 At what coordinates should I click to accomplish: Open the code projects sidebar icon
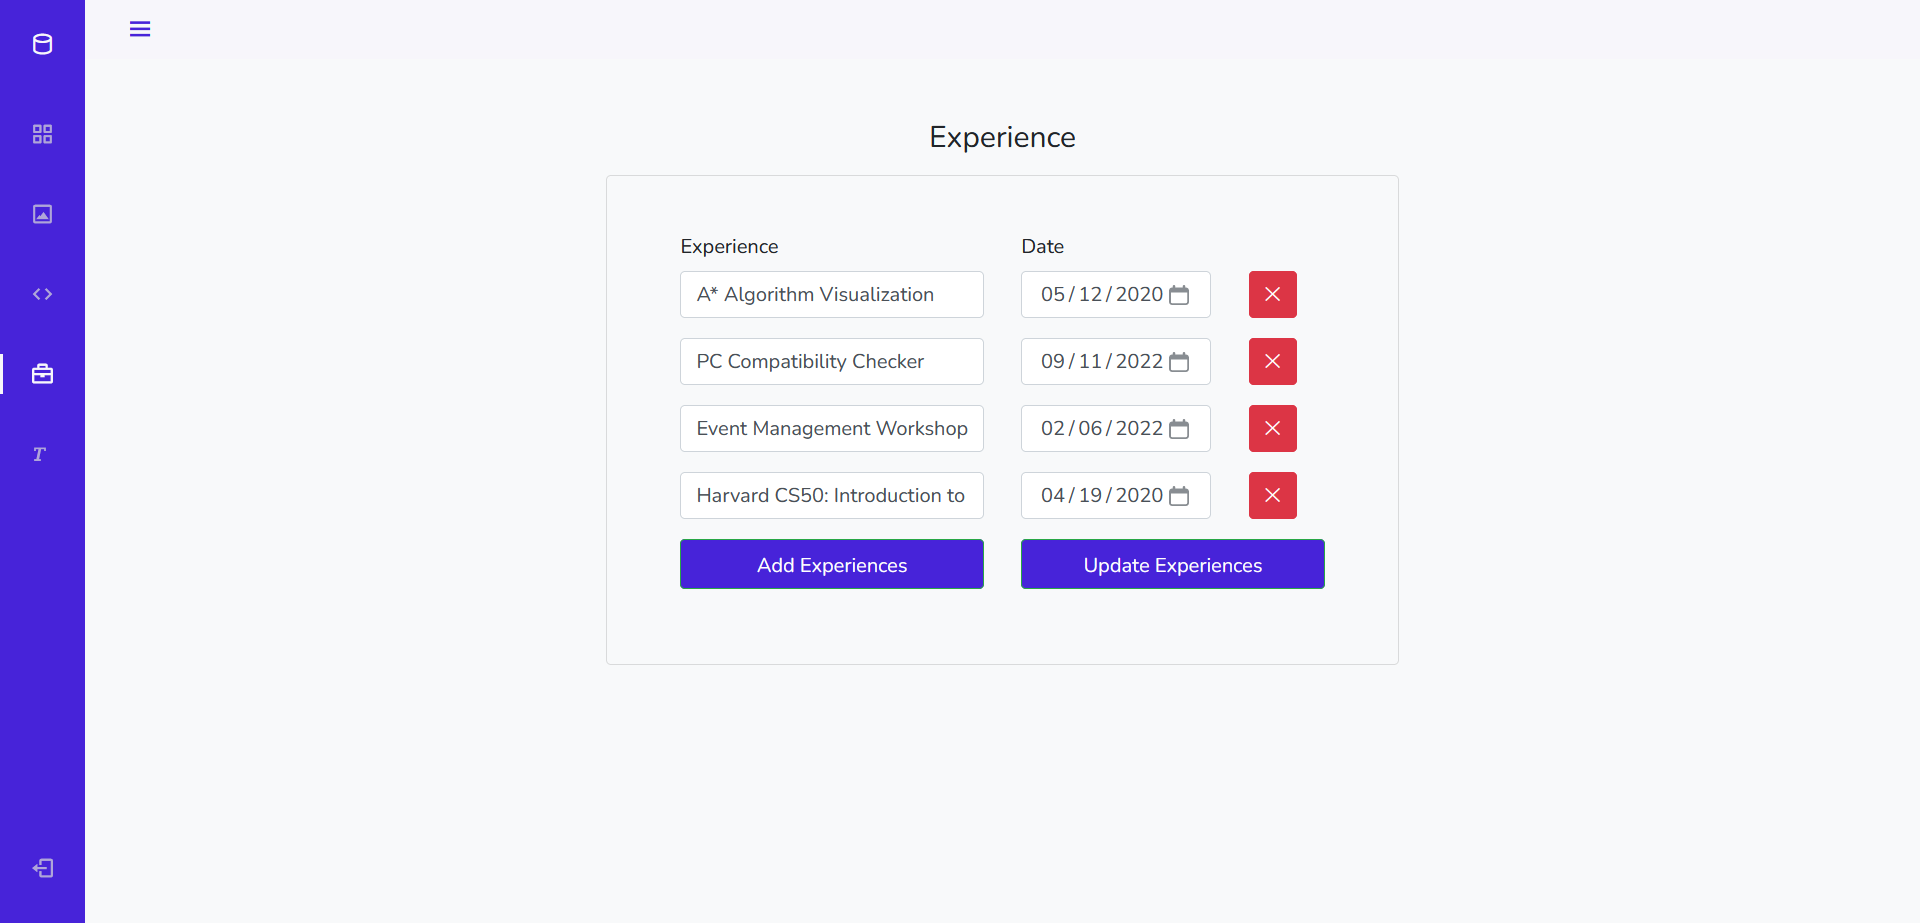point(42,293)
